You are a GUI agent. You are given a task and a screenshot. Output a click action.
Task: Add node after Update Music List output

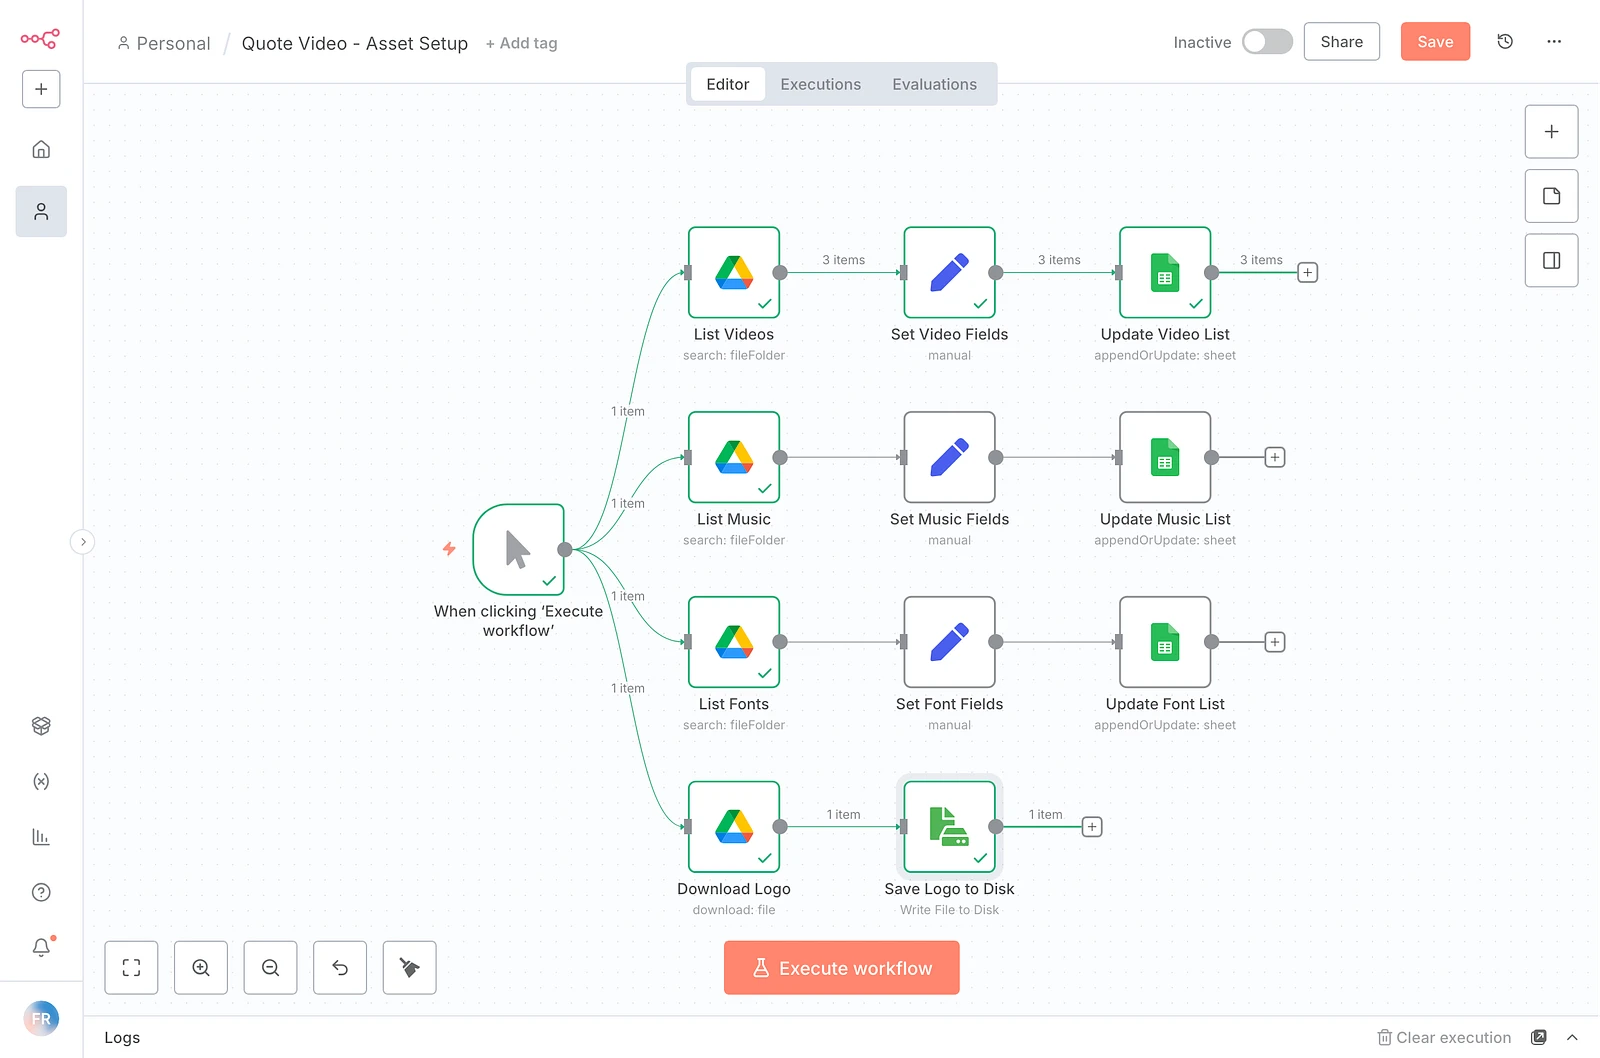tap(1275, 457)
